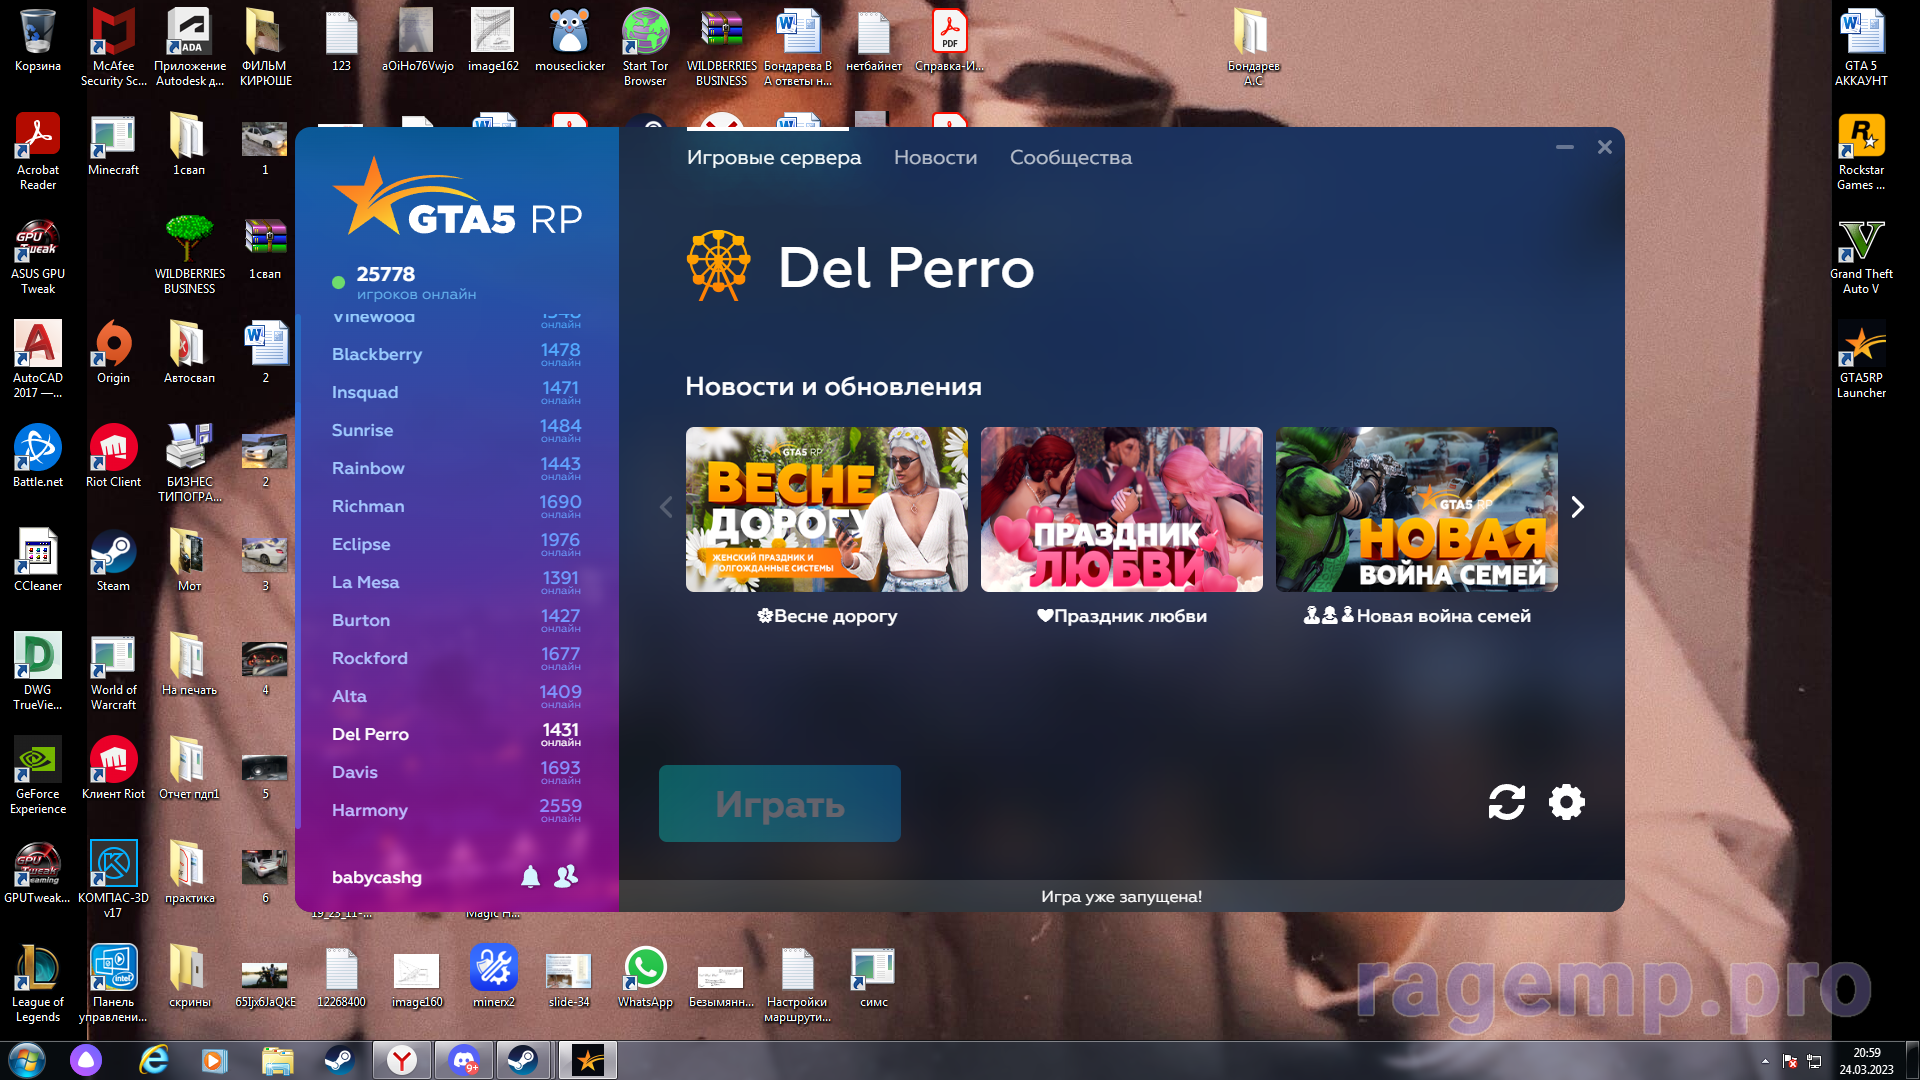Open Discord from the taskbar

click(463, 1060)
